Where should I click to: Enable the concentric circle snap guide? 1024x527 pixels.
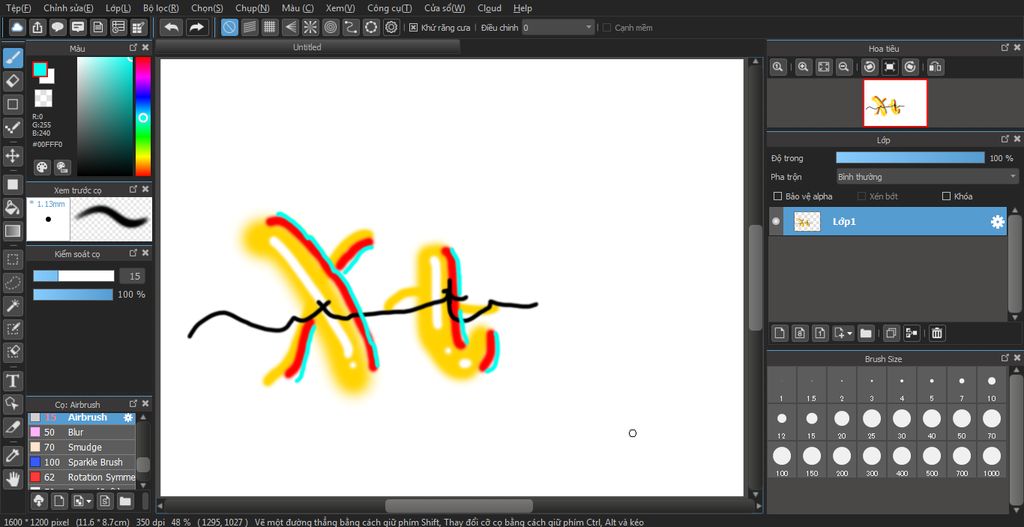[330, 27]
